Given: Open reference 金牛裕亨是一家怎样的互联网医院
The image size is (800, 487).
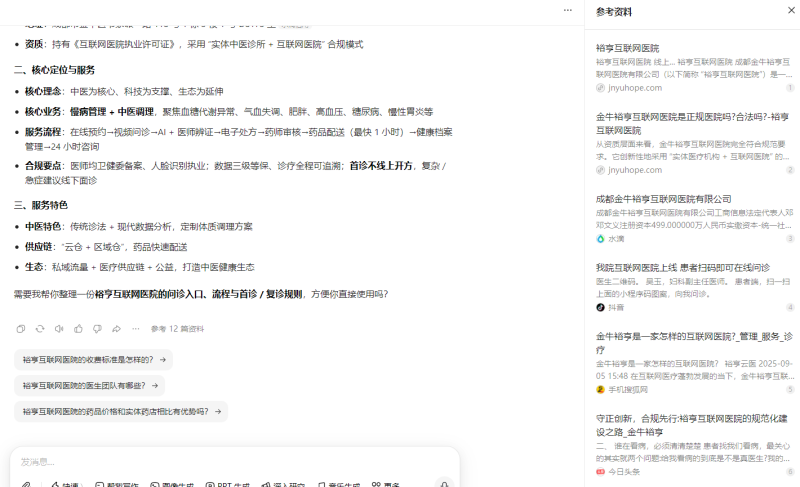Looking at the screenshot, I should coord(694,343).
